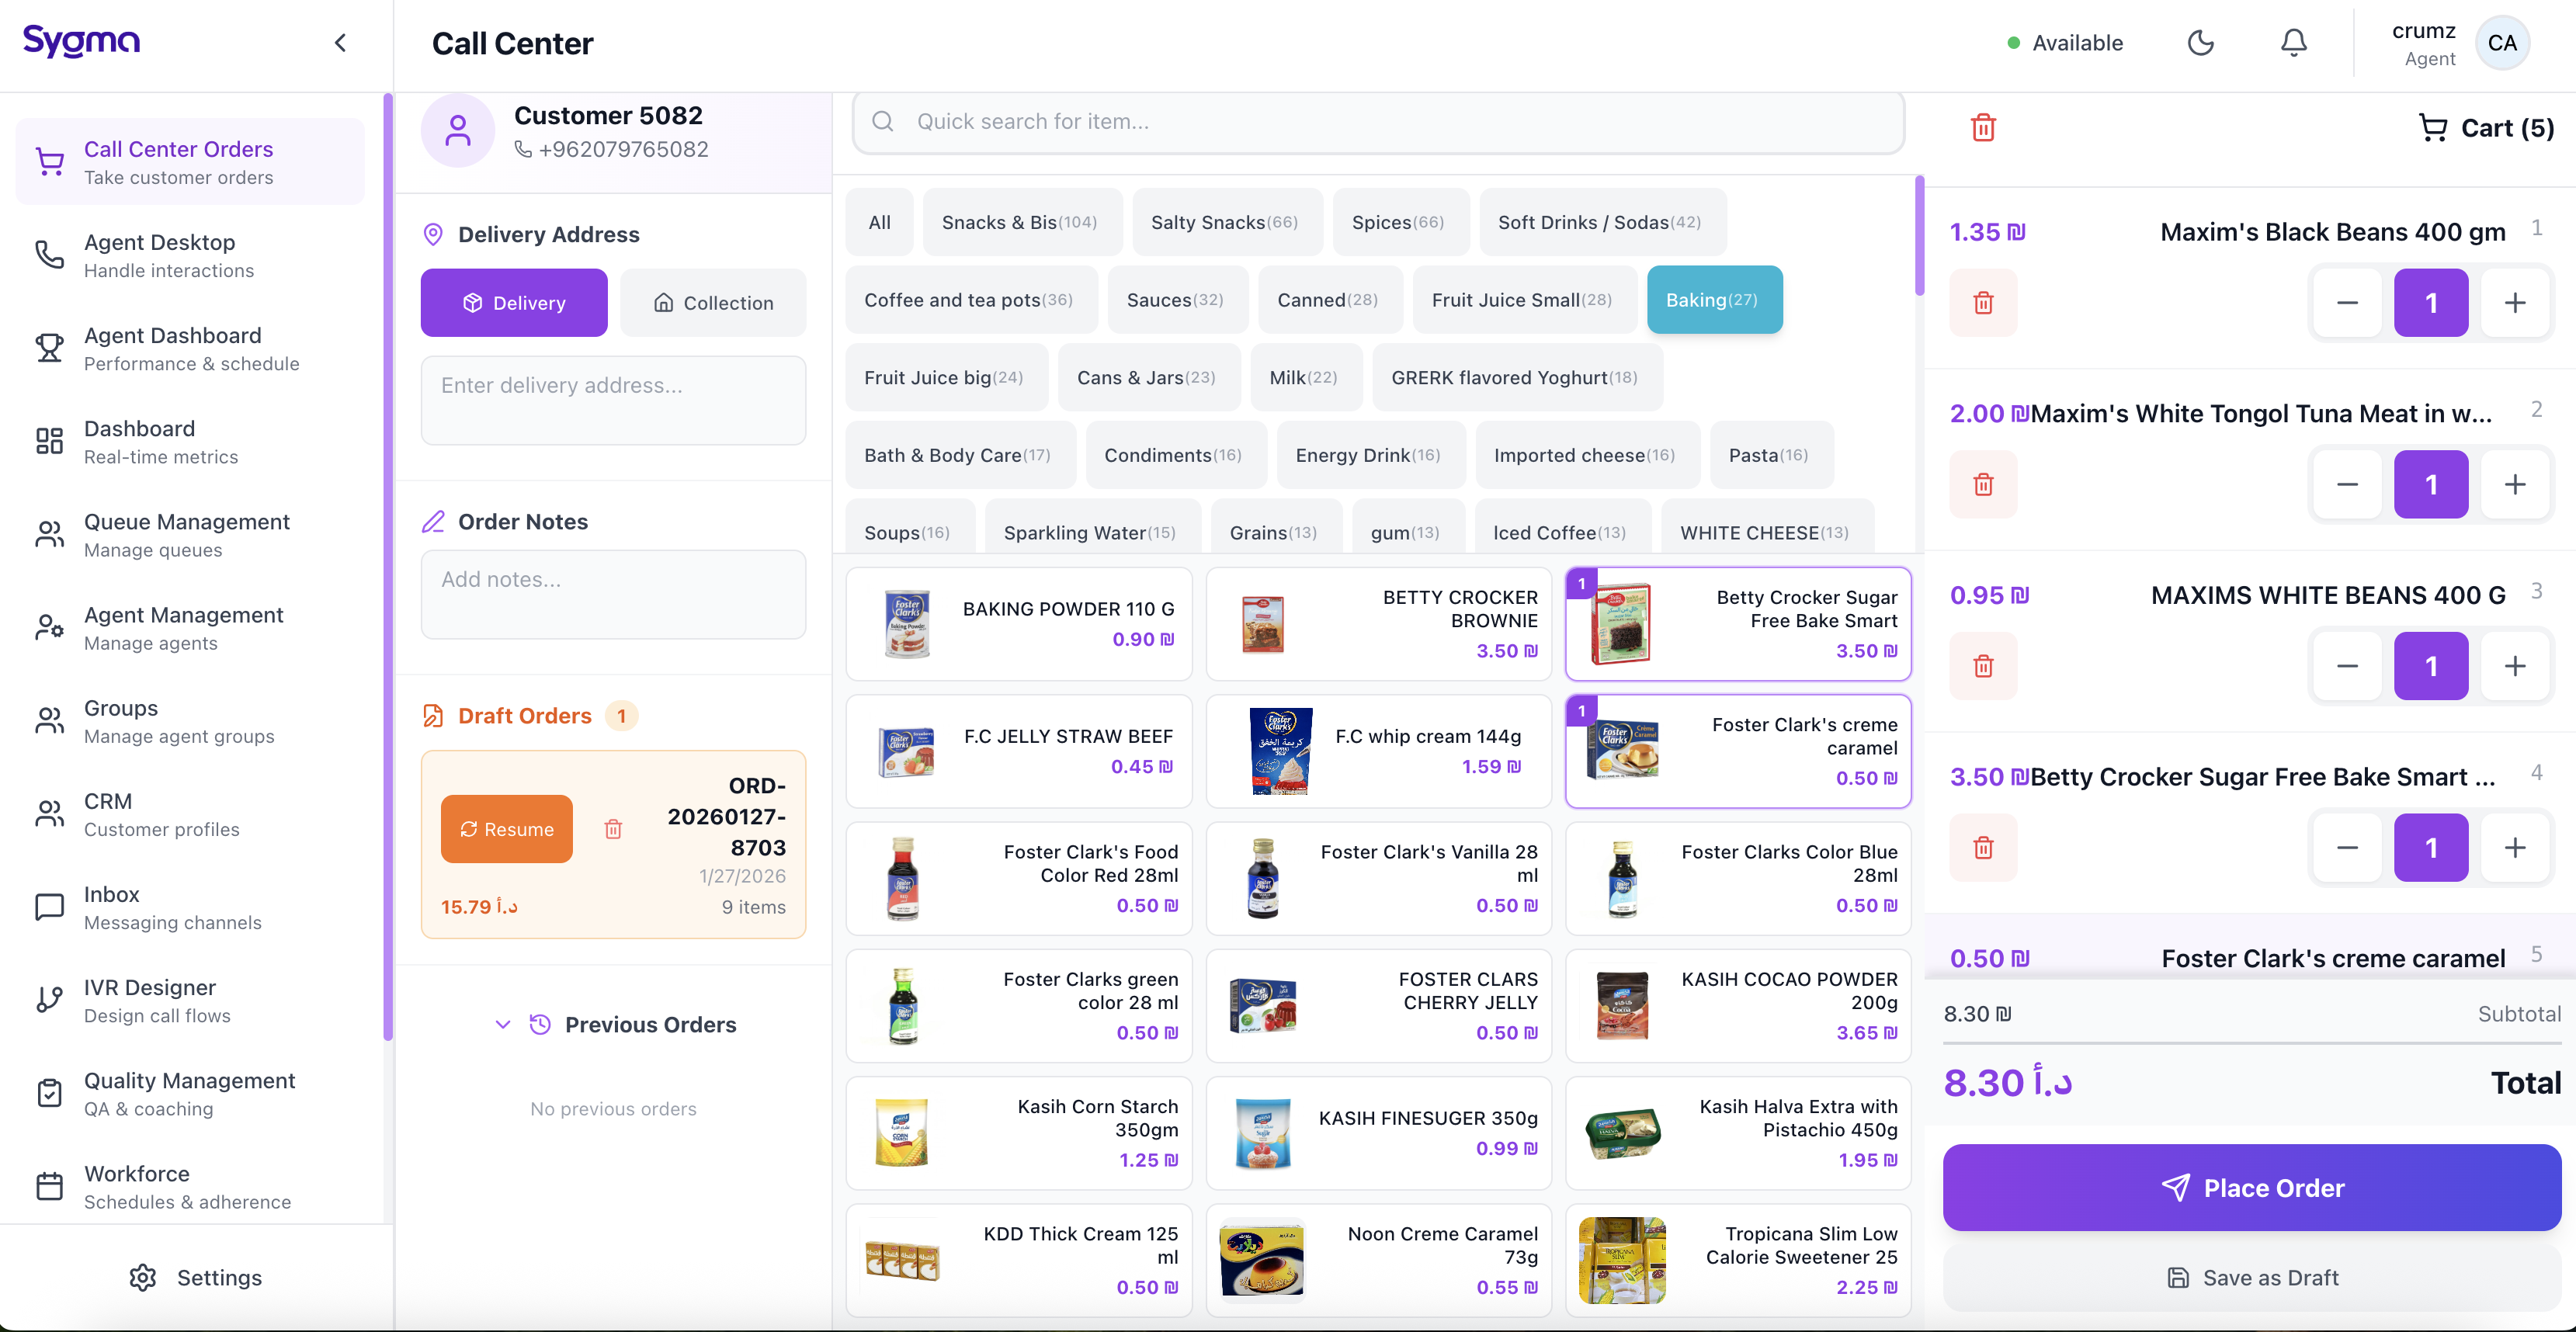Open notifications bell
2576x1332 pixels.
tap(2293, 43)
